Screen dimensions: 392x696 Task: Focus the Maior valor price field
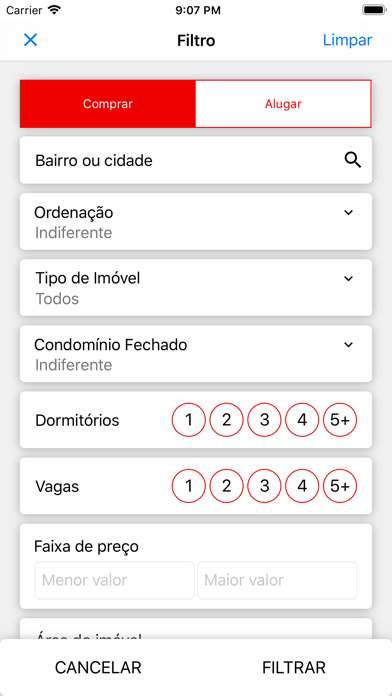click(x=277, y=580)
